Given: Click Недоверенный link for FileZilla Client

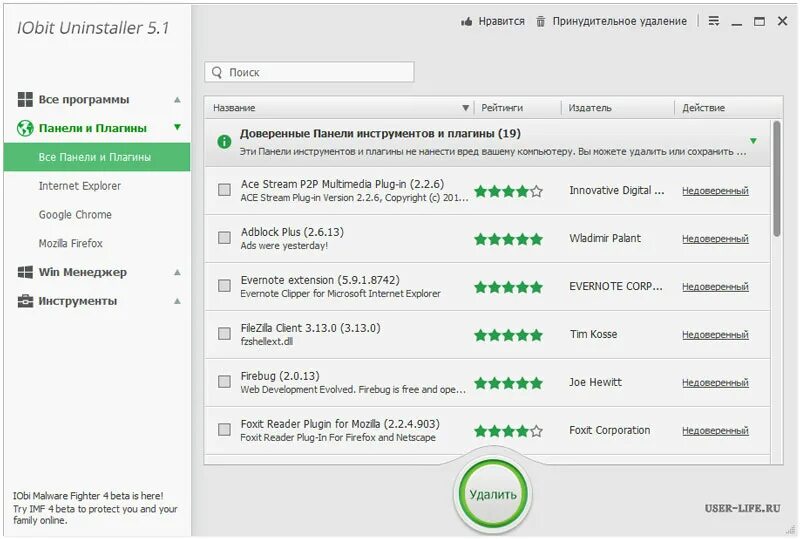Looking at the screenshot, I should click(x=715, y=335).
